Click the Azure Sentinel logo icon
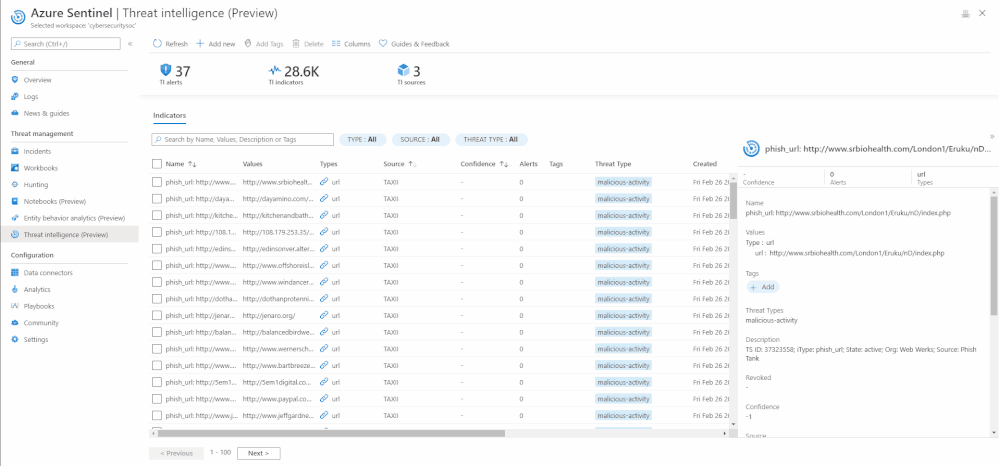 click(18, 17)
